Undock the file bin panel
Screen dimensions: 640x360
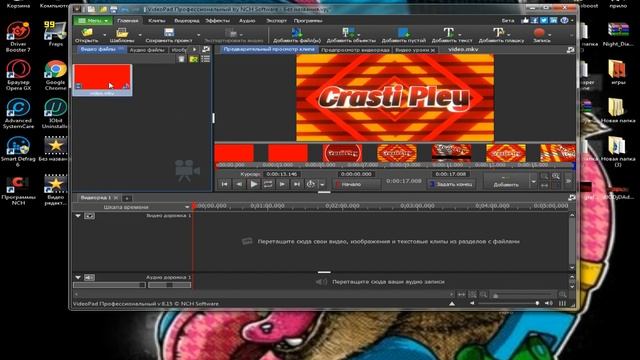pyautogui.click(x=206, y=49)
